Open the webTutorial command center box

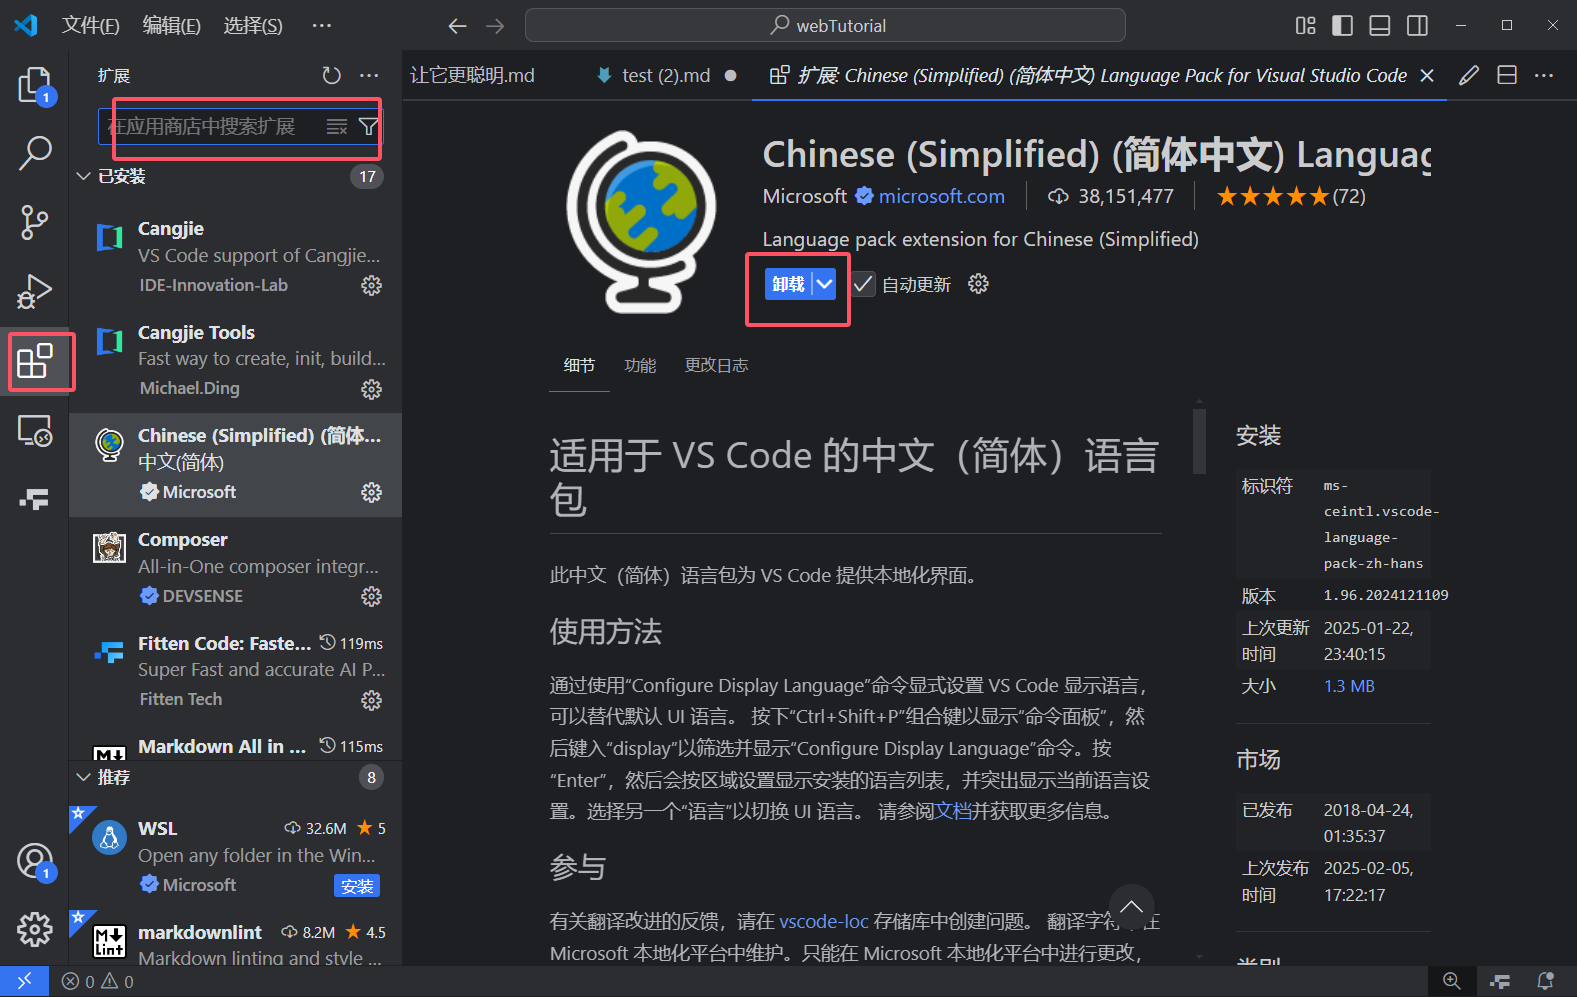tap(825, 26)
